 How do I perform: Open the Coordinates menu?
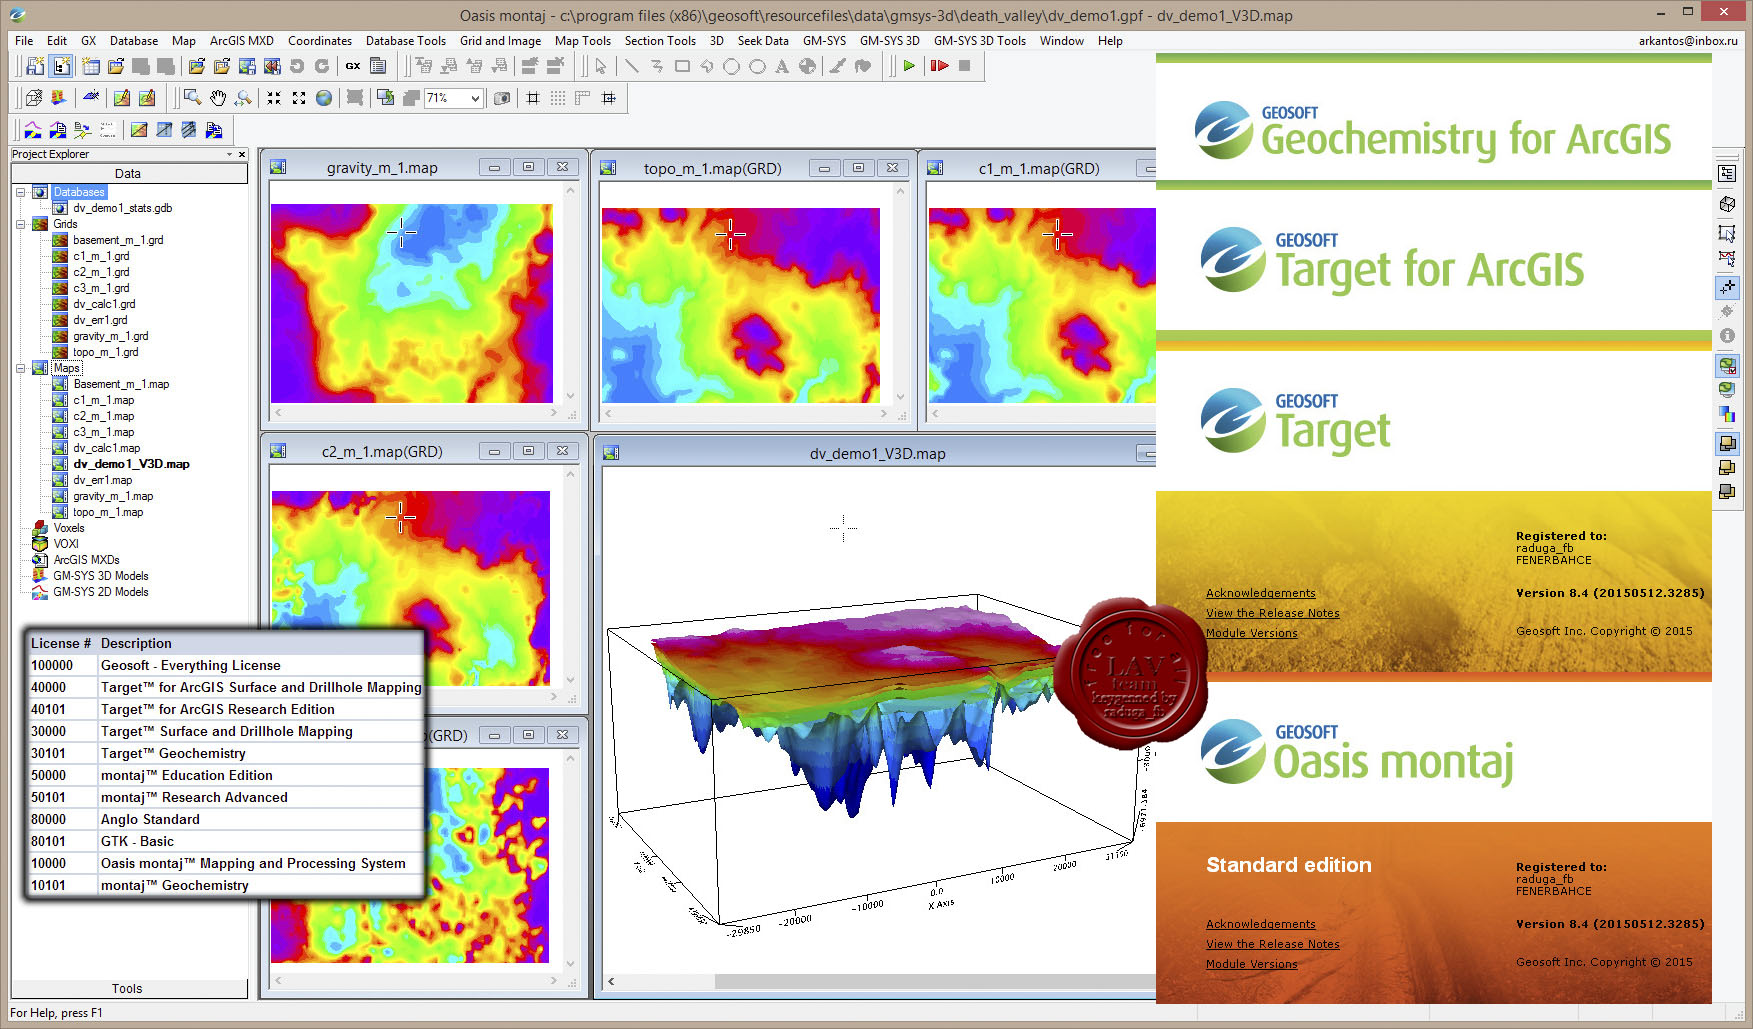[320, 41]
